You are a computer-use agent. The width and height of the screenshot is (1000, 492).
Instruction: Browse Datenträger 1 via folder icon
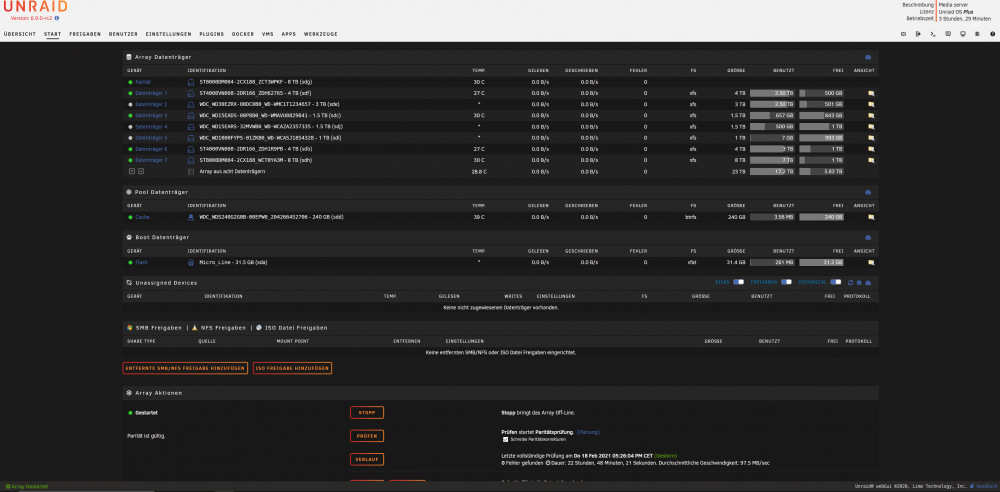click(x=871, y=93)
